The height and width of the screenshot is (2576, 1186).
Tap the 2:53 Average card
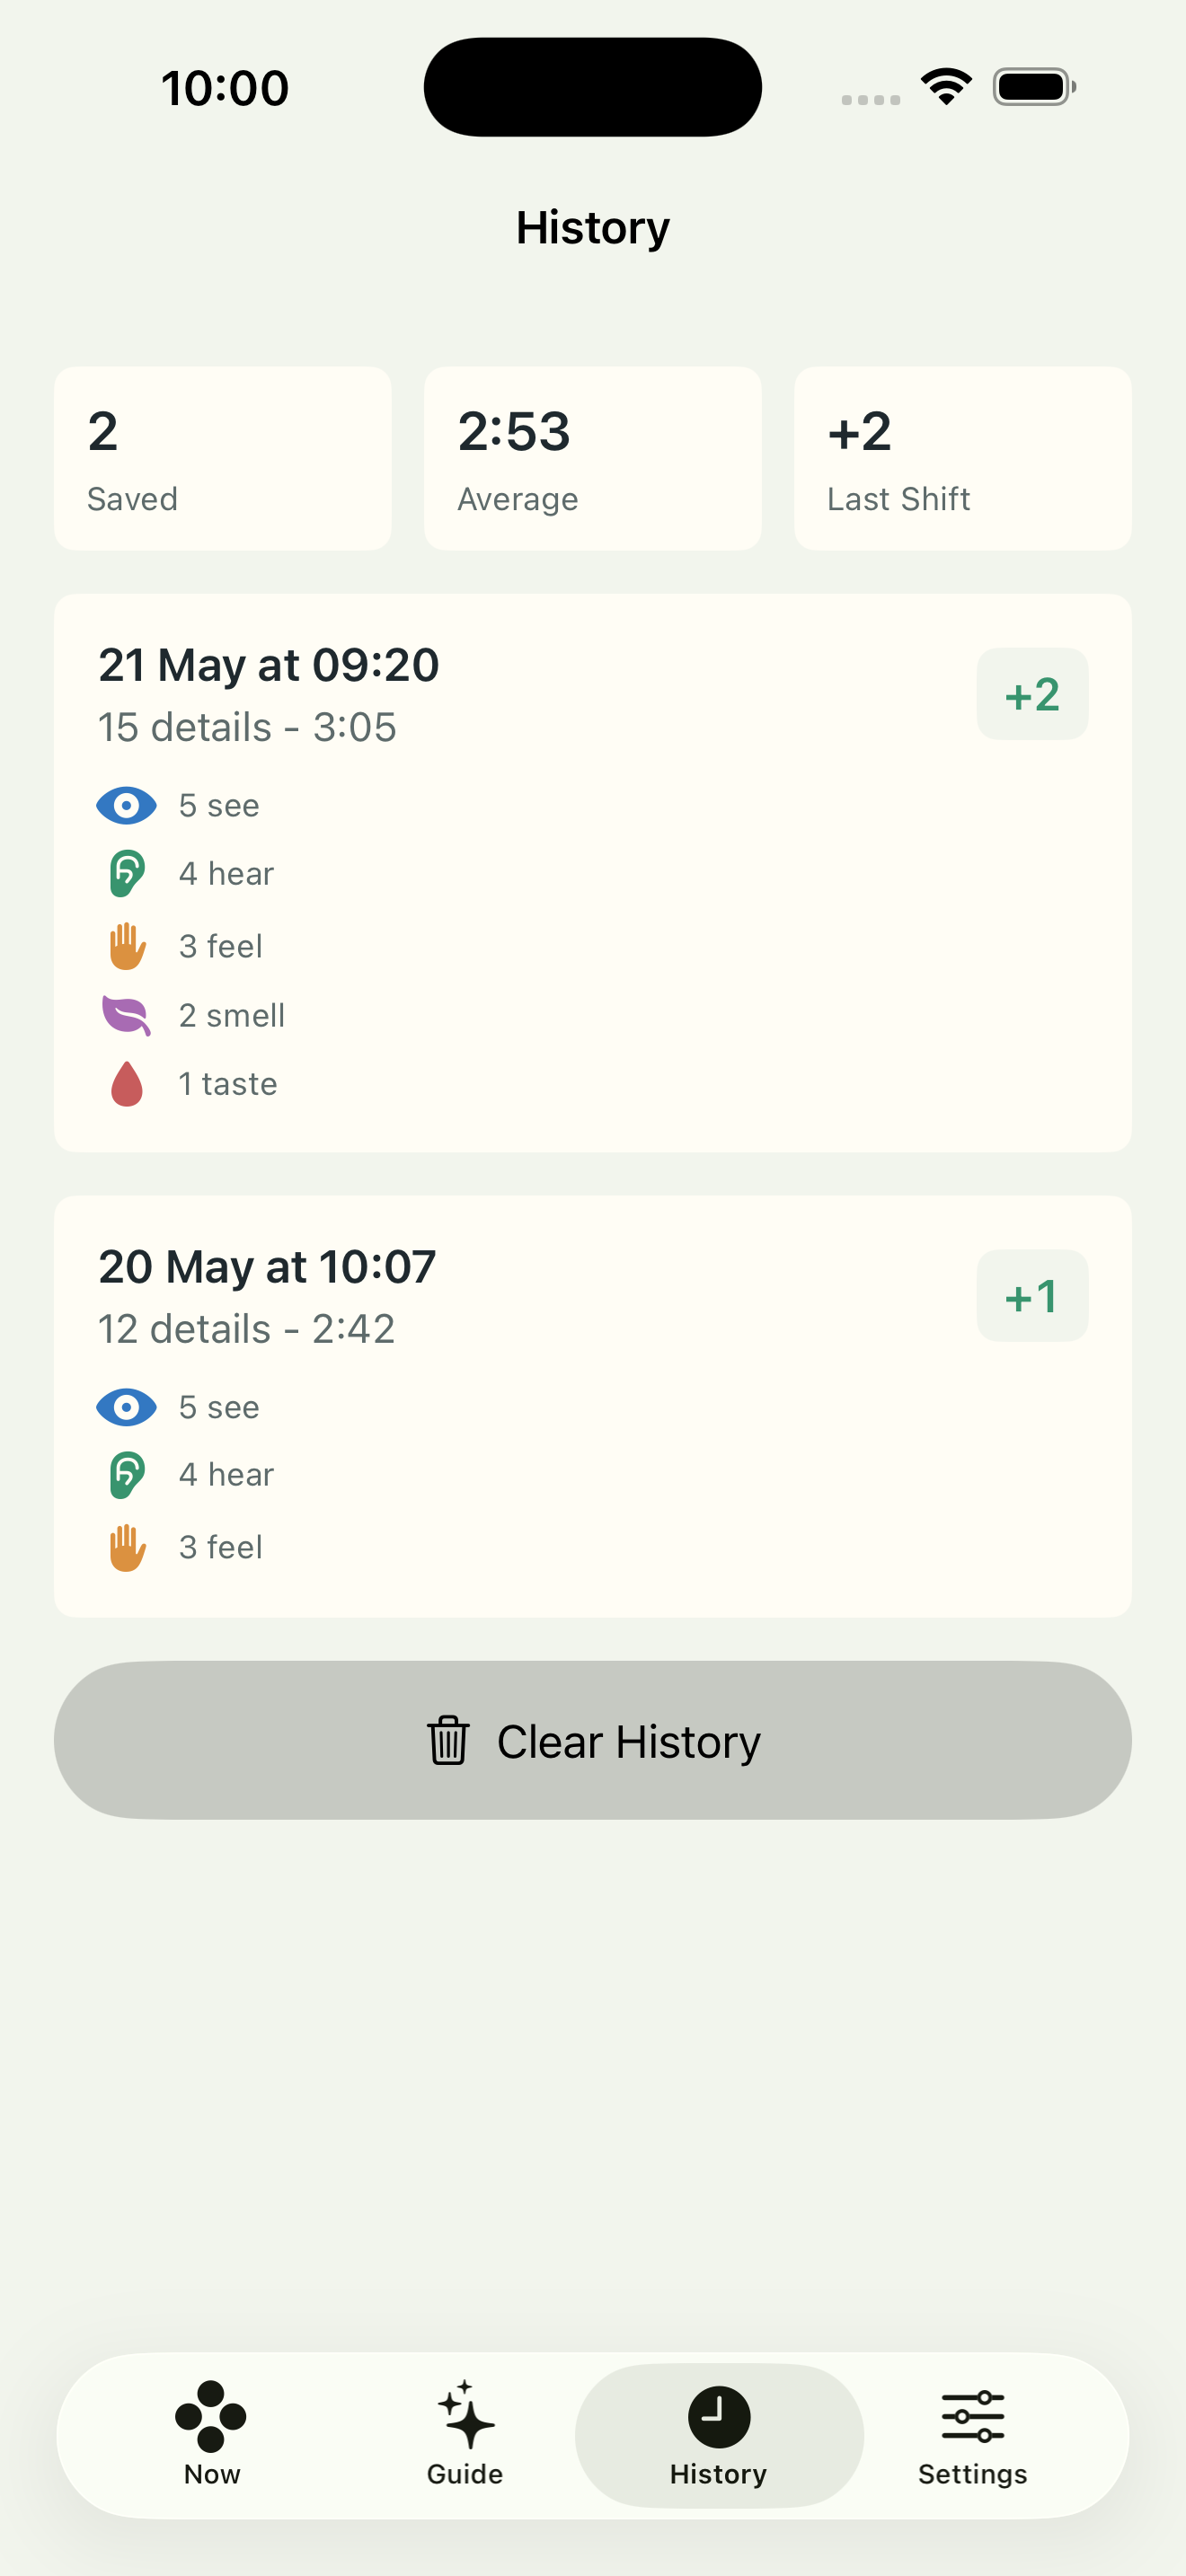tap(593, 458)
